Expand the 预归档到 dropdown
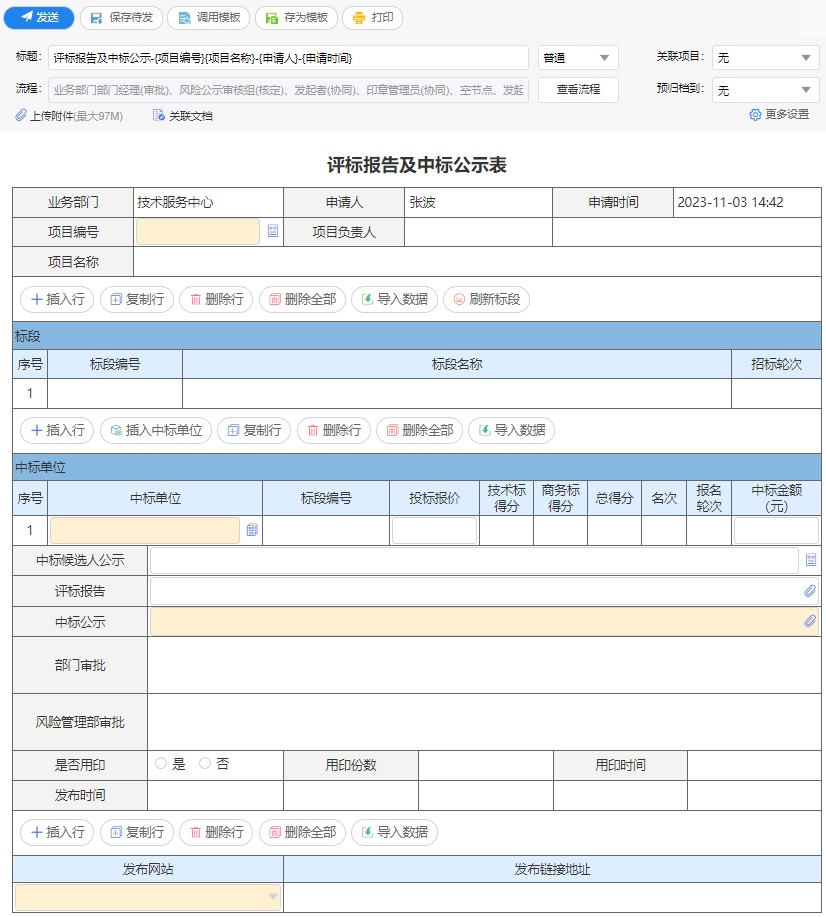826x917 pixels. coord(766,90)
